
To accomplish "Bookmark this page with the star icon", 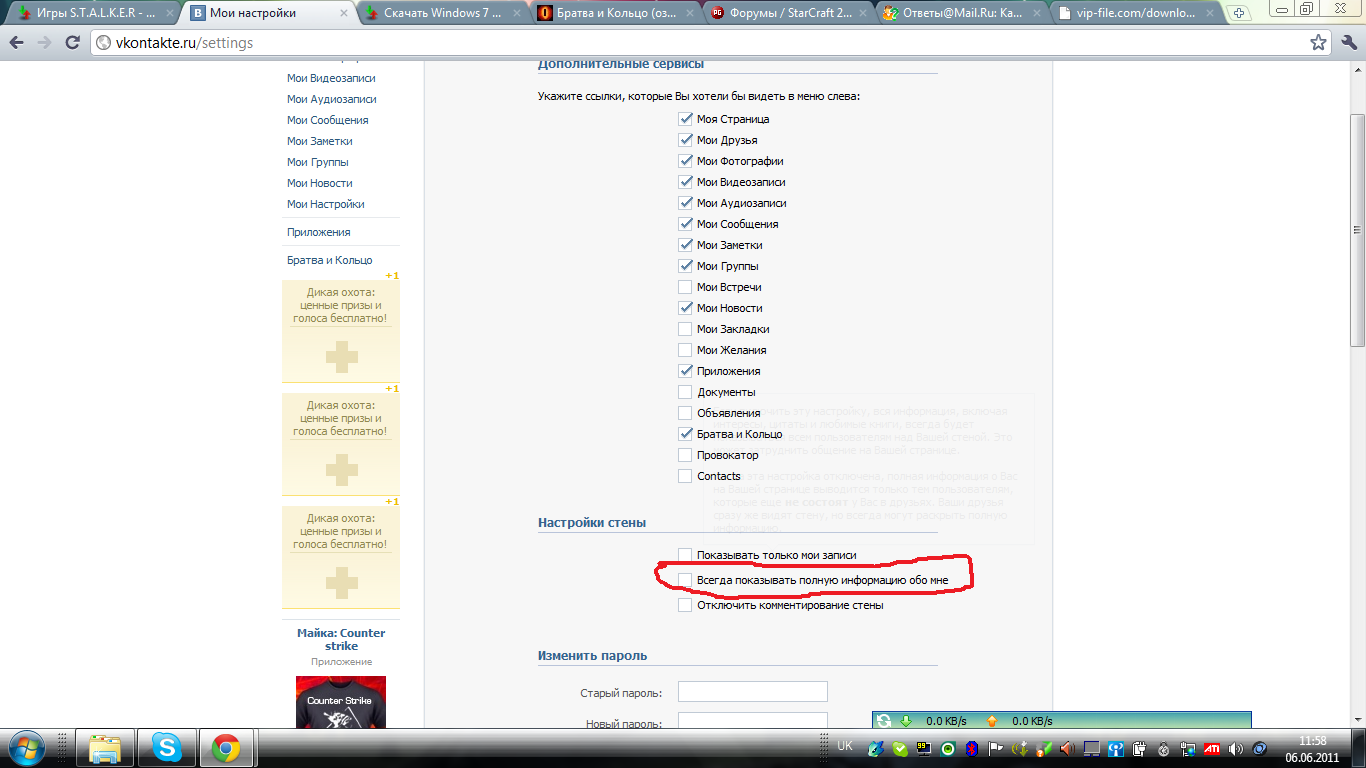I will [1319, 43].
